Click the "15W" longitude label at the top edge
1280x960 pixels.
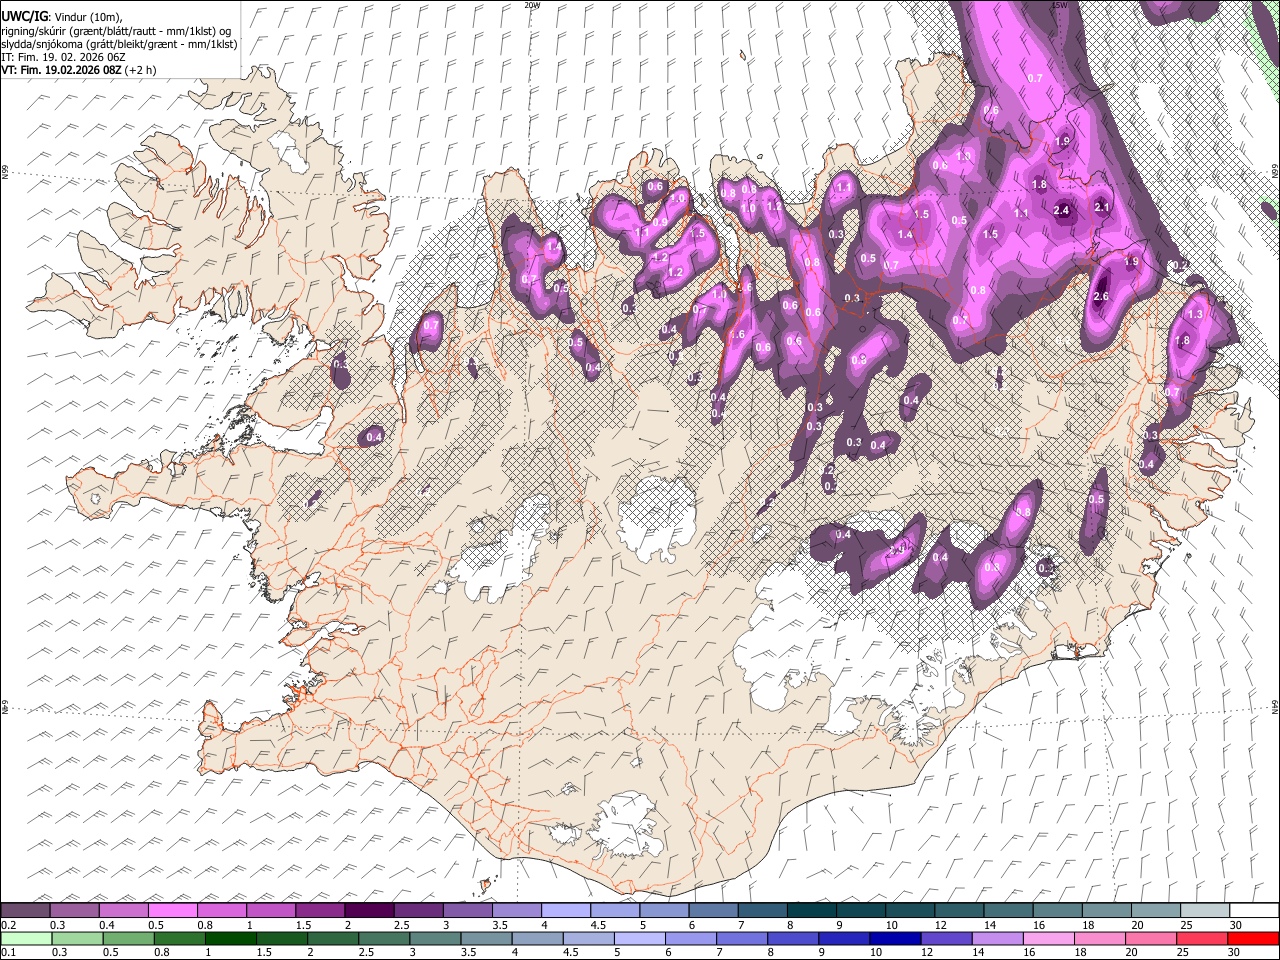point(1059,5)
